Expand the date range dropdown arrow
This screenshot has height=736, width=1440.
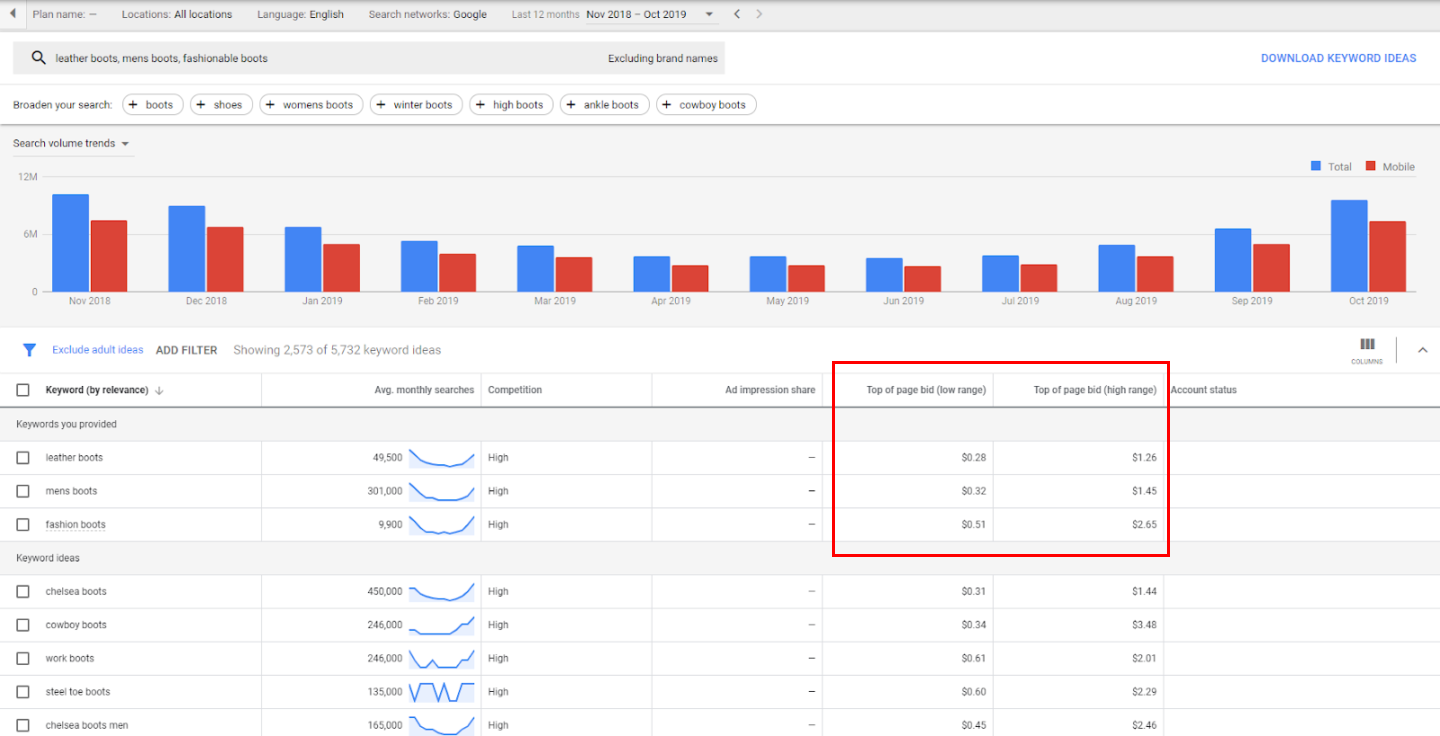709,14
